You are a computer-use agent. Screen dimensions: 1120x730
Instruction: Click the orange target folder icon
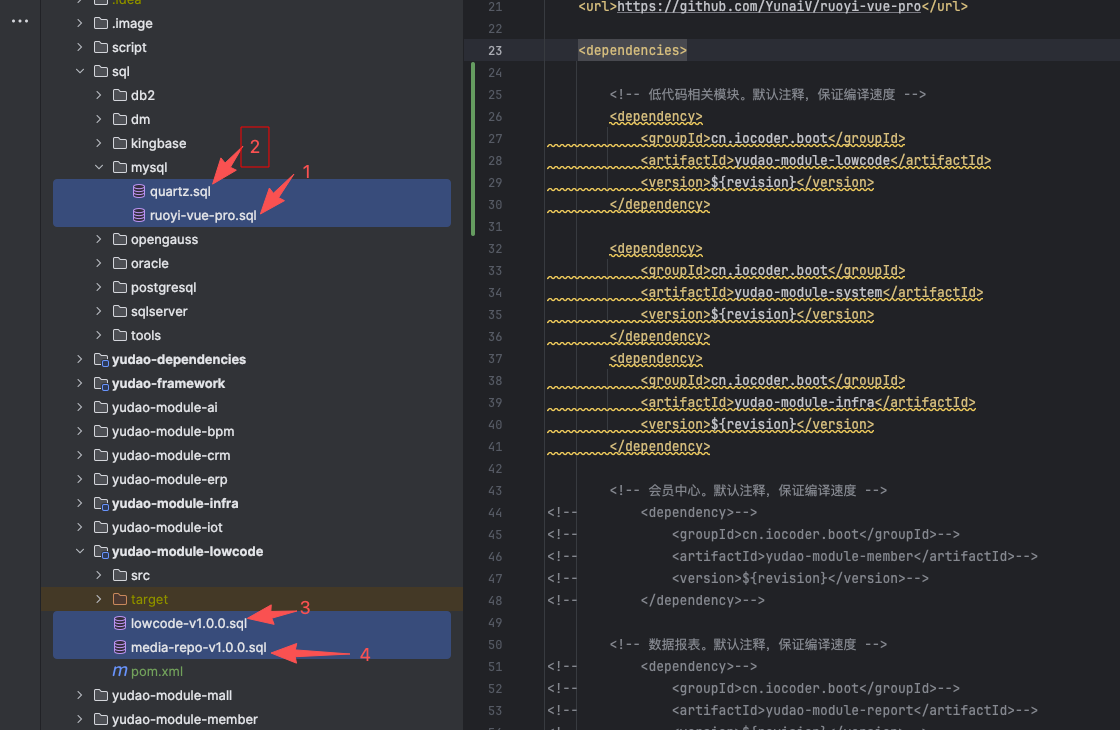pyautogui.click(x=120, y=599)
